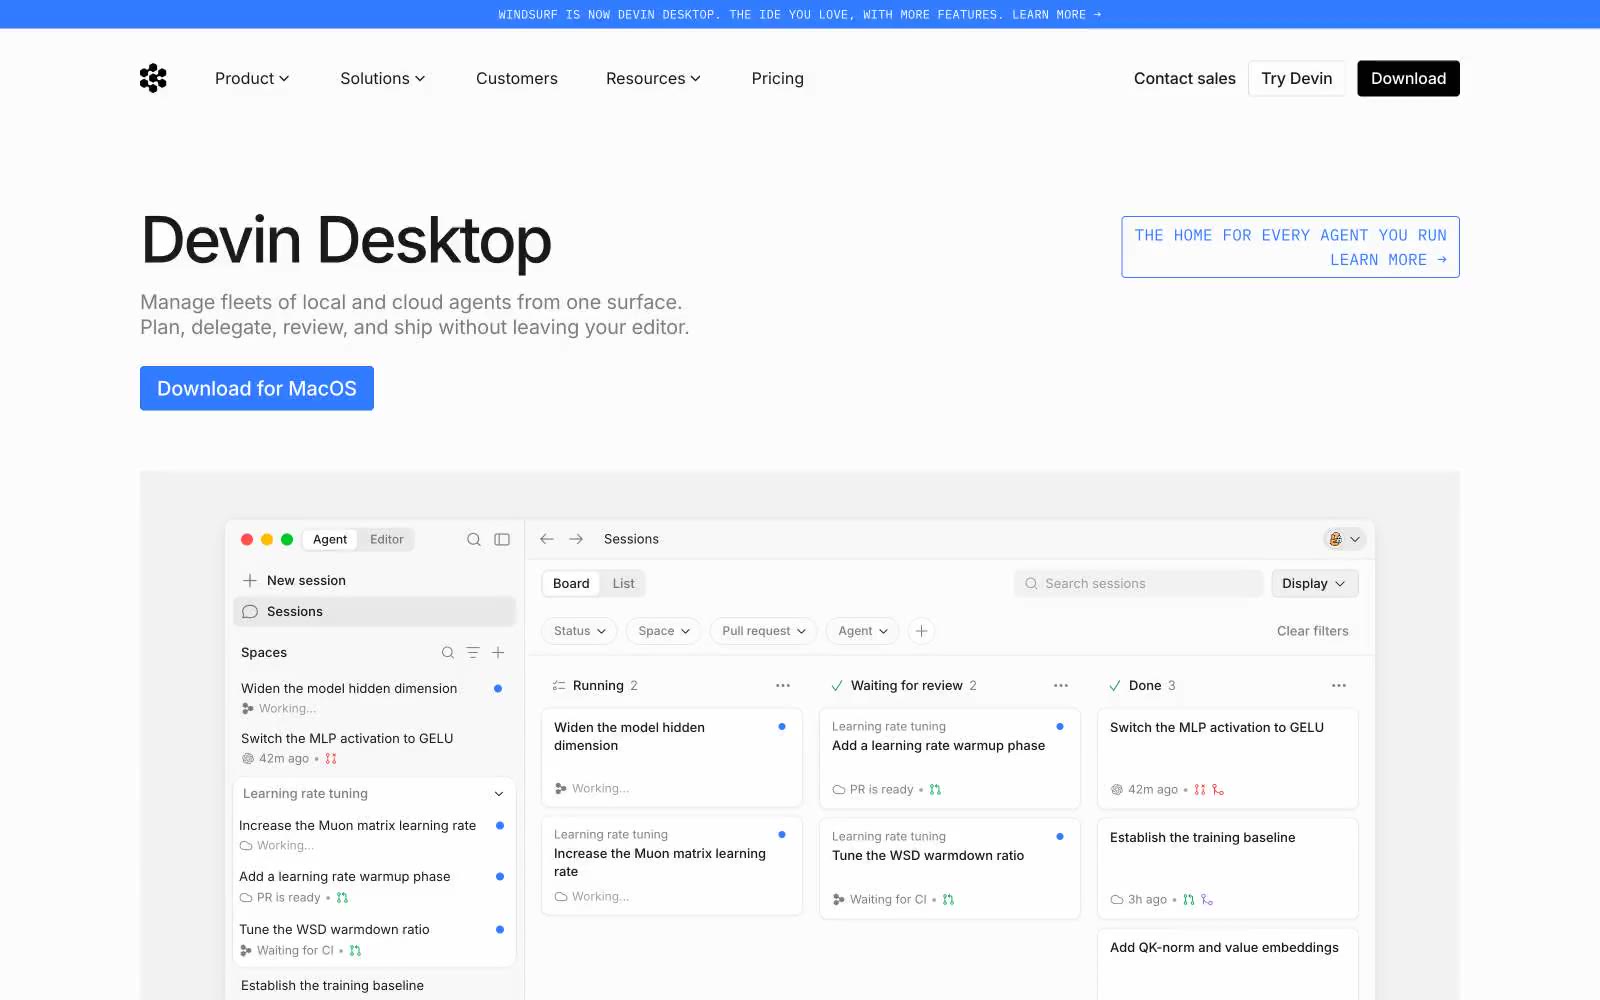The height and width of the screenshot is (1000, 1600).
Task: Click the Devin logo in the navbar
Action: 153,78
